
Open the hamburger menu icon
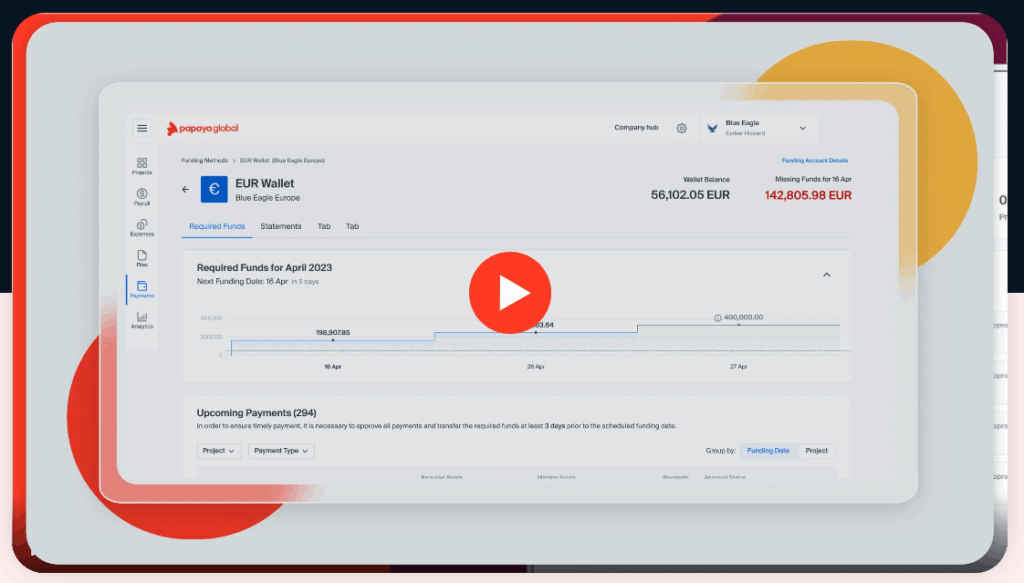tap(142, 129)
